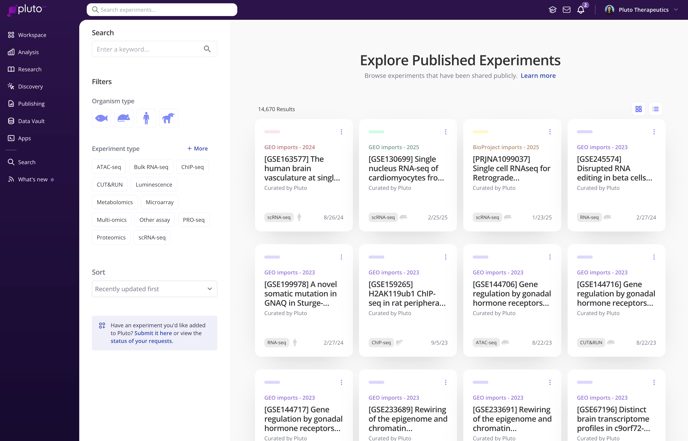Click the ChIP-seq tag on GSE159265 card
The height and width of the screenshot is (441, 688).
(x=381, y=343)
